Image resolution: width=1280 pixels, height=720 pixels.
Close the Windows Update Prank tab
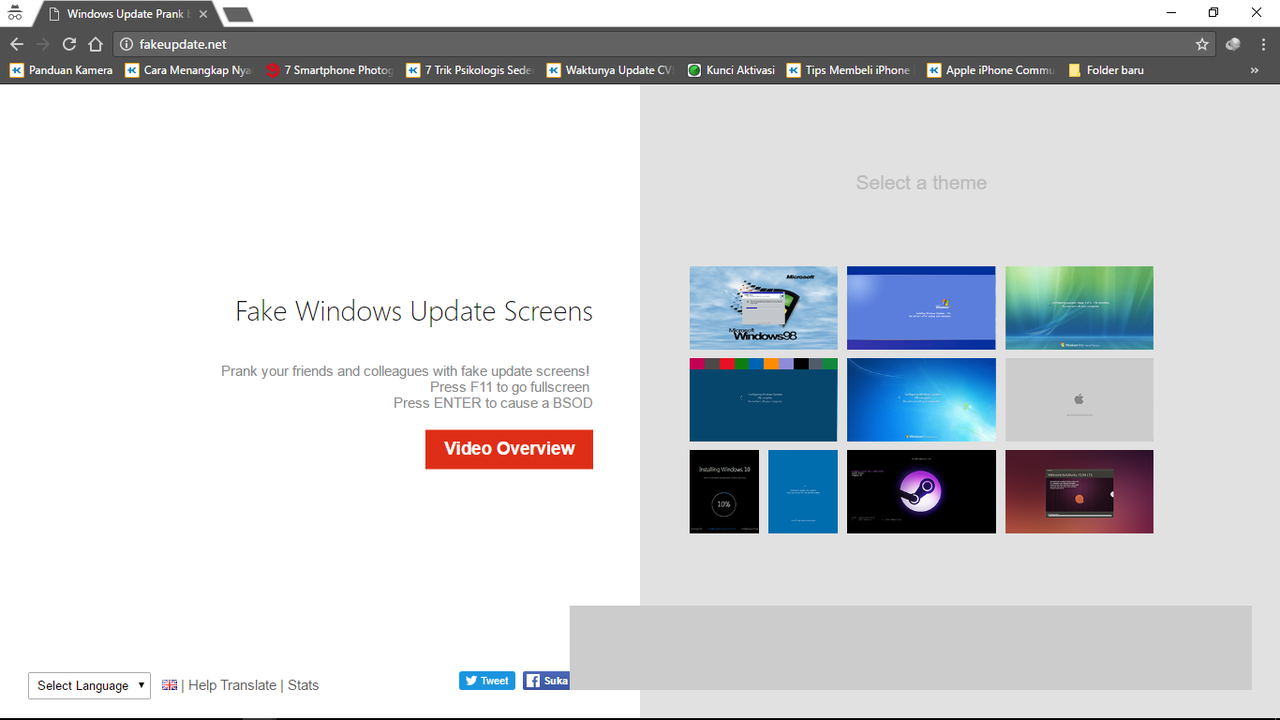pos(204,14)
